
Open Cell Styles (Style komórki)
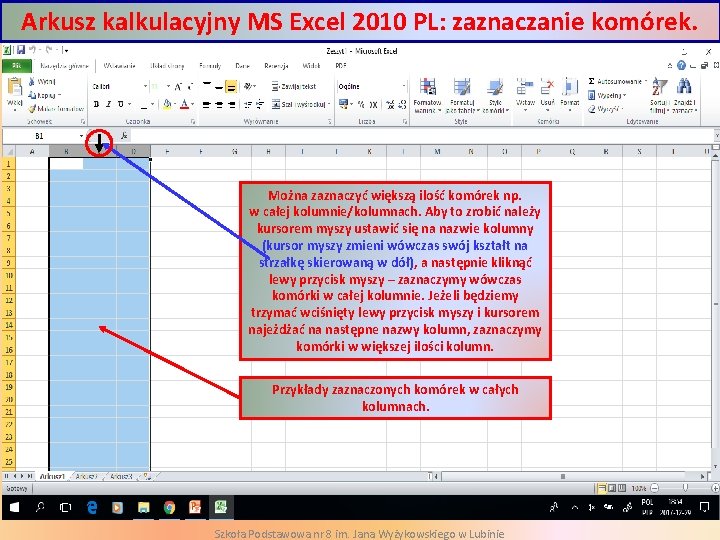495,96
